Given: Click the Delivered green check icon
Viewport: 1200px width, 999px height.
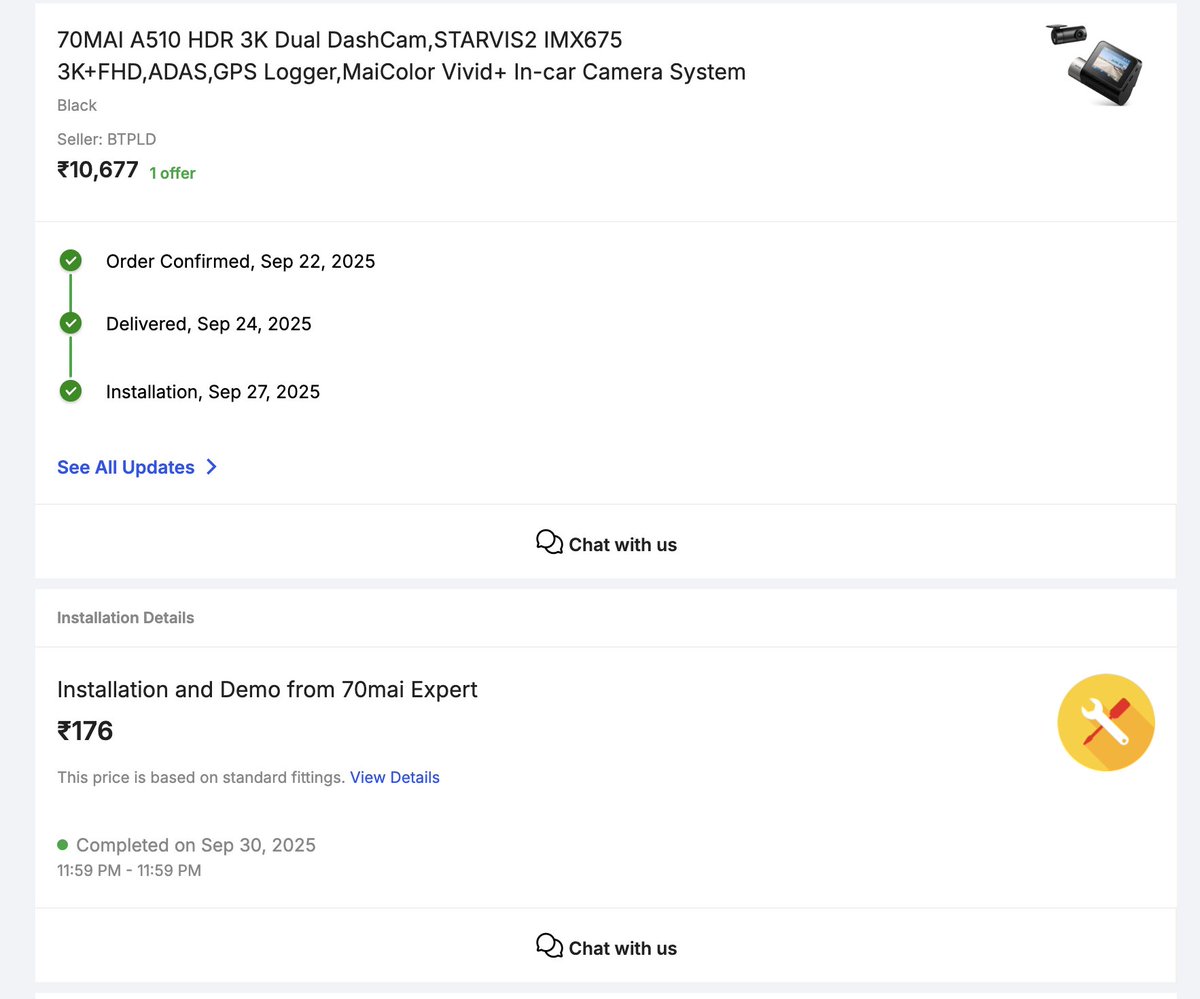Looking at the screenshot, I should pos(70,323).
